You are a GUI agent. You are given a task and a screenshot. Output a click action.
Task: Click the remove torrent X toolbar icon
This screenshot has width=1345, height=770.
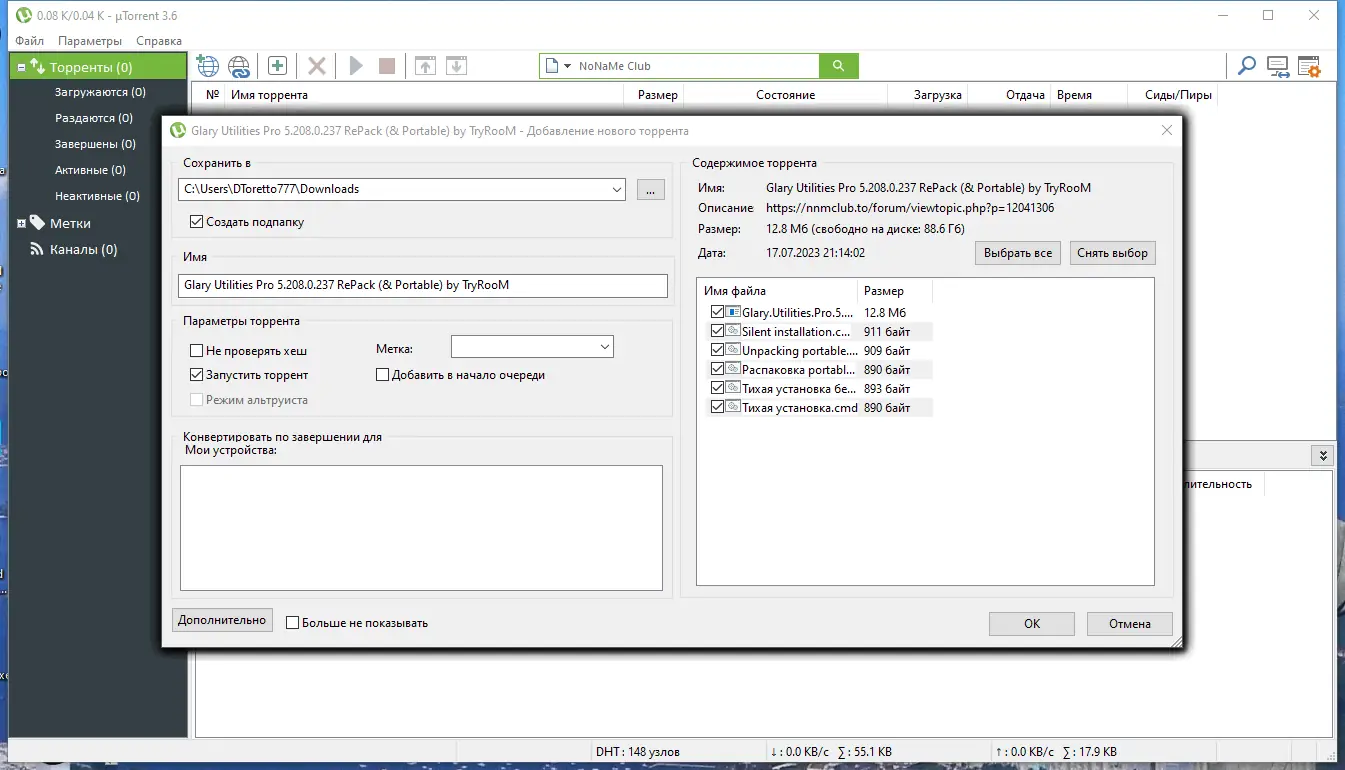tap(317, 66)
